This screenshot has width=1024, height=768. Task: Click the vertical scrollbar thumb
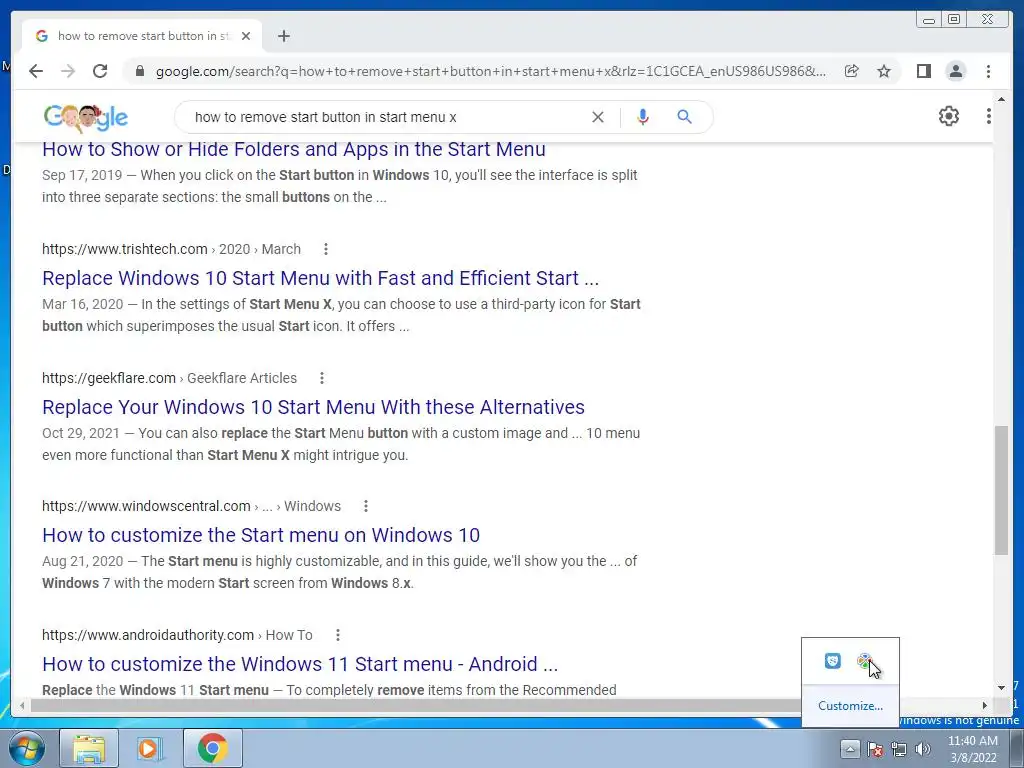(1001, 490)
